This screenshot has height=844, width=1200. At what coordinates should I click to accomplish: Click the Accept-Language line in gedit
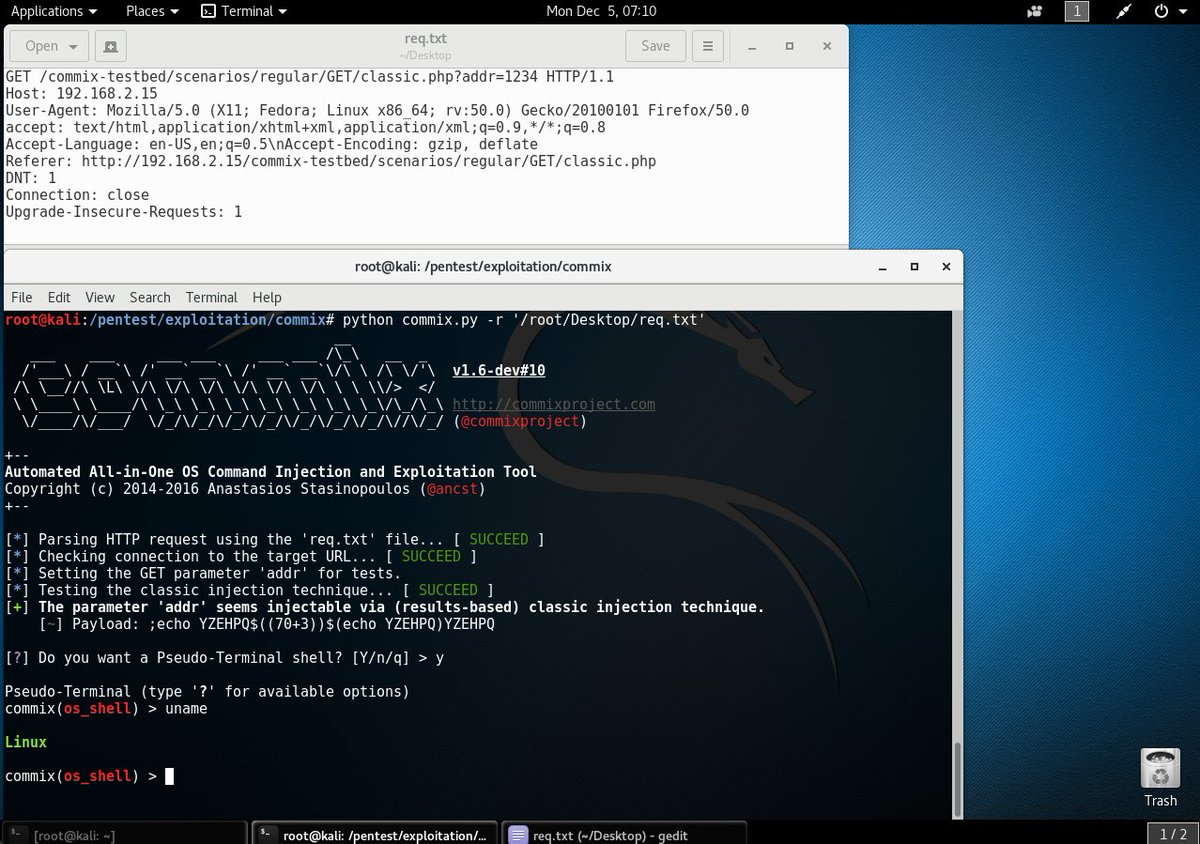pyautogui.click(x=271, y=144)
